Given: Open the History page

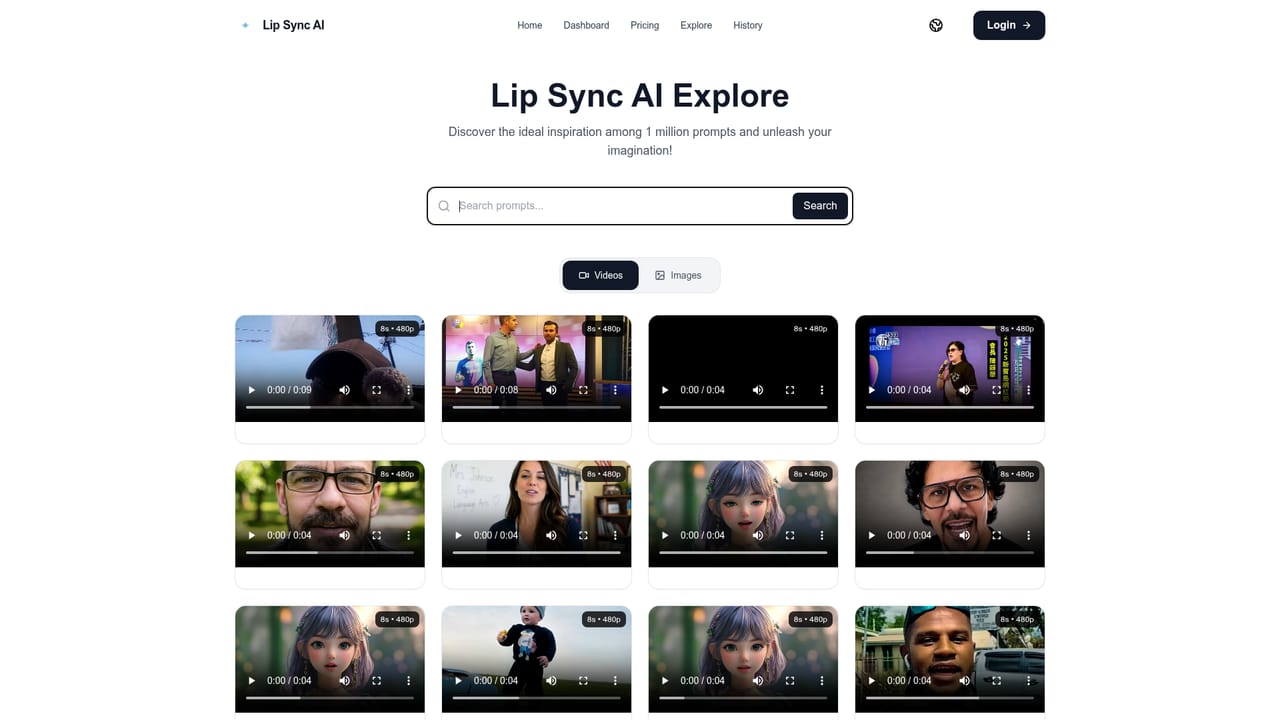Looking at the screenshot, I should coord(748,25).
